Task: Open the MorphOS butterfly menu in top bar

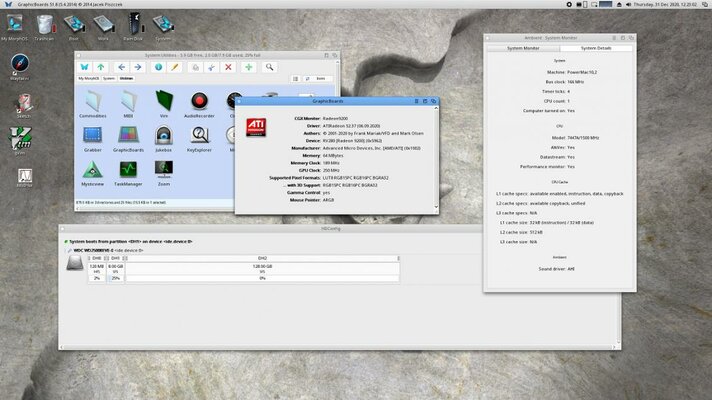Action: (x=7, y=5)
